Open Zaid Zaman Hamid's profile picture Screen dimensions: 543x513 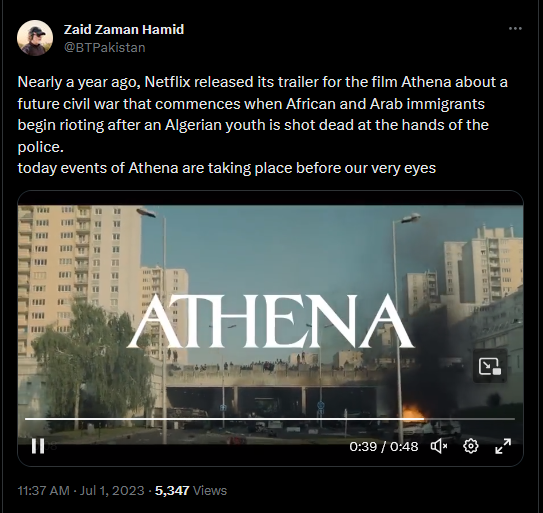(35, 38)
